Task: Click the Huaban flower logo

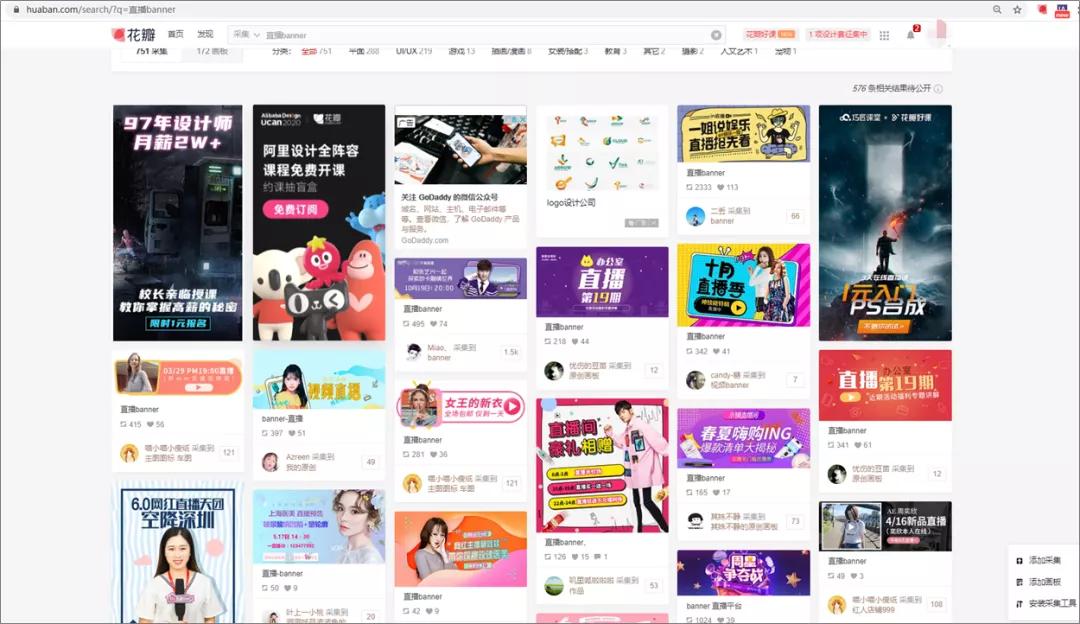Action: click(x=116, y=32)
